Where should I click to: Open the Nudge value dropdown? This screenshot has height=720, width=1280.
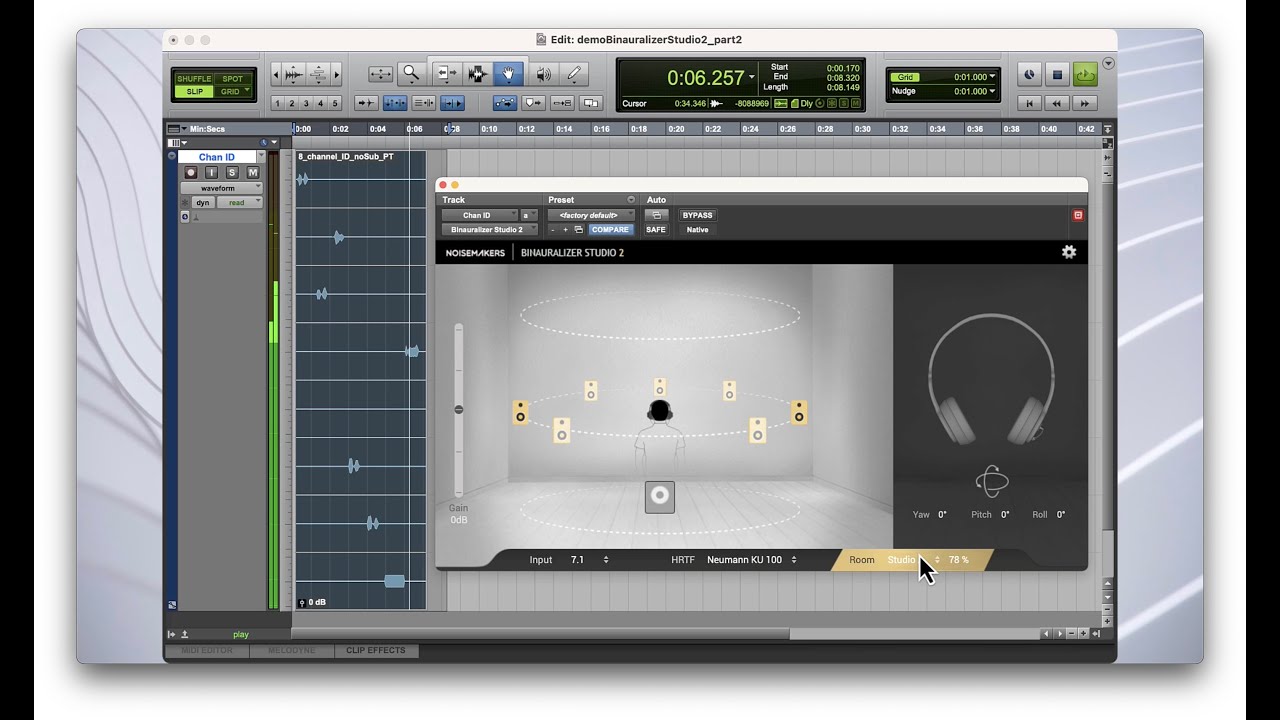[992, 91]
